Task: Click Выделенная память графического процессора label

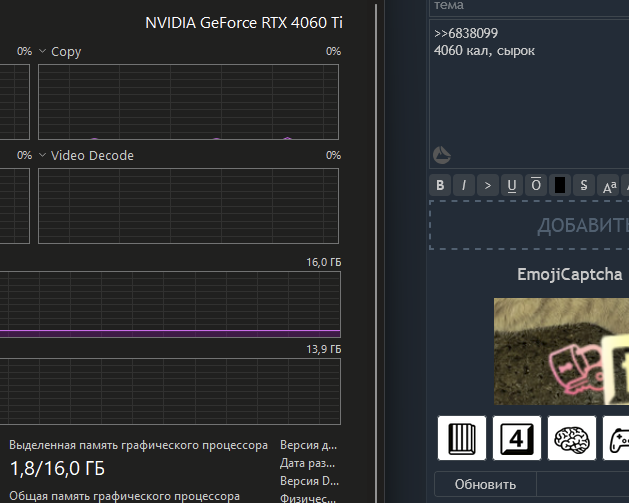Action: [138, 445]
